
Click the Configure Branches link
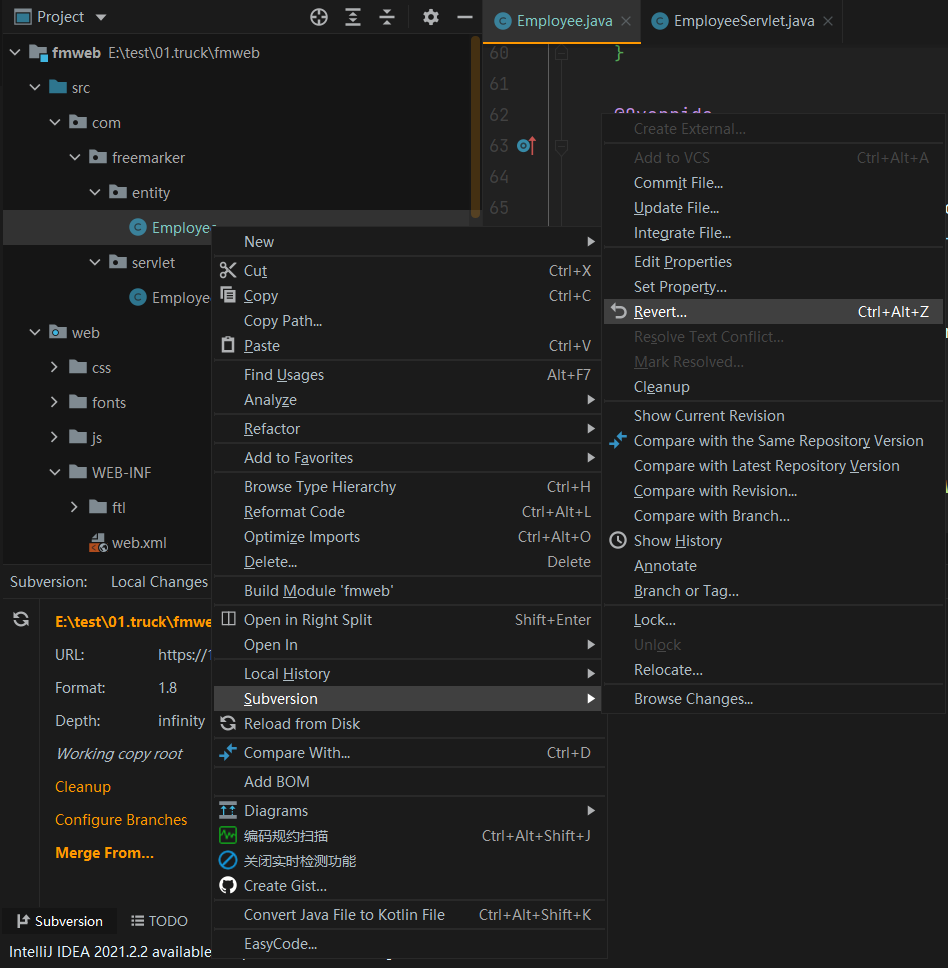tap(121, 819)
